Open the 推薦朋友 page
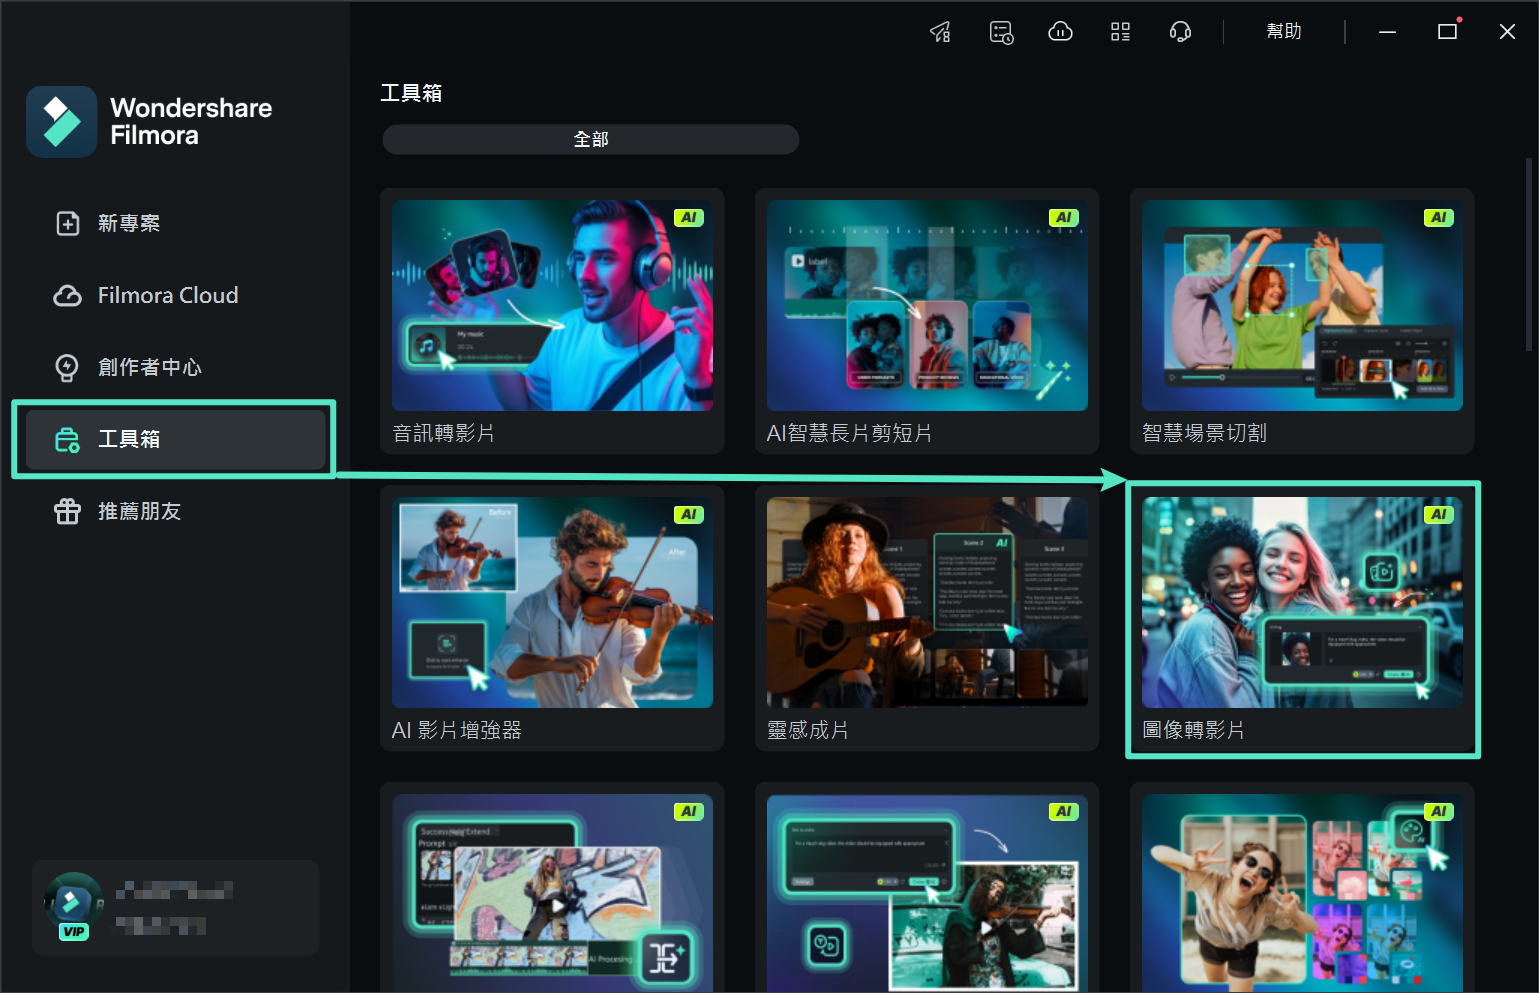 click(x=139, y=511)
